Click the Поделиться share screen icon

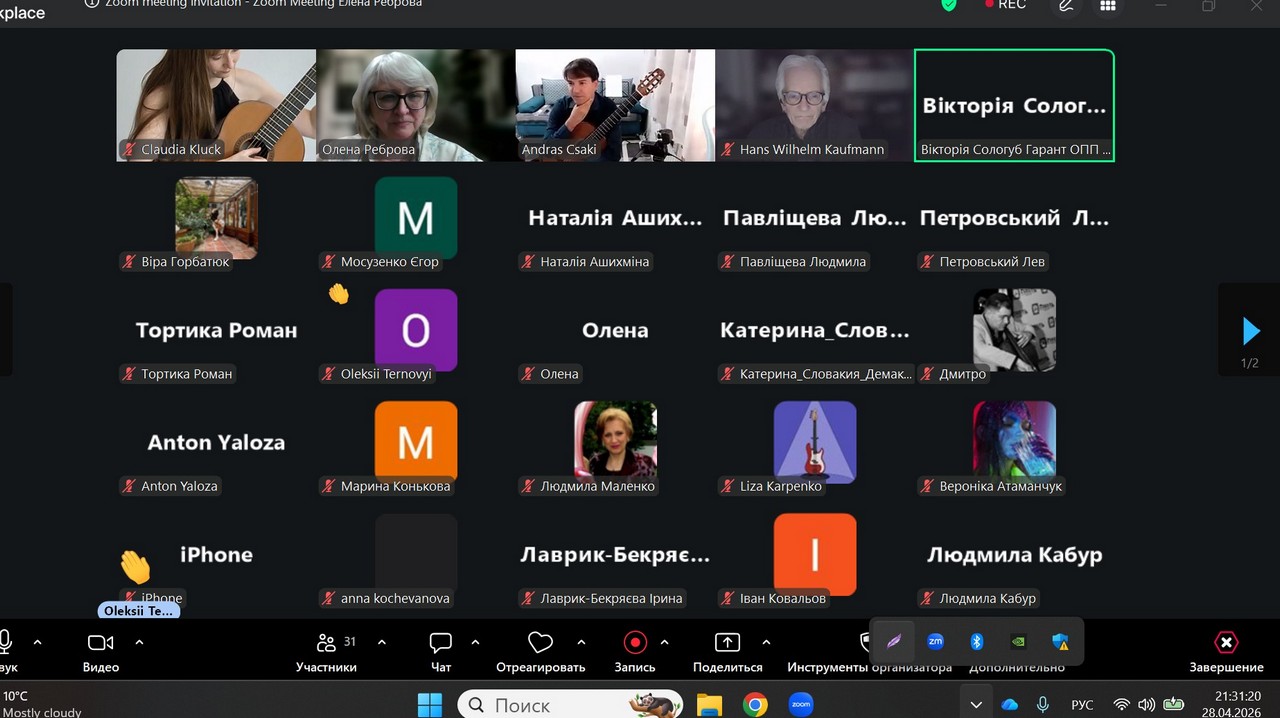click(727, 643)
